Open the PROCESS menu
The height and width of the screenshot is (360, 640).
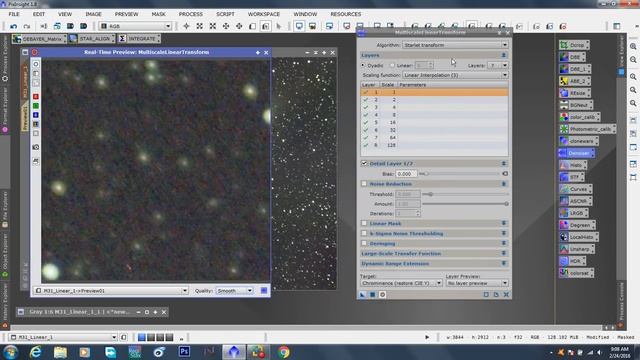(x=191, y=14)
